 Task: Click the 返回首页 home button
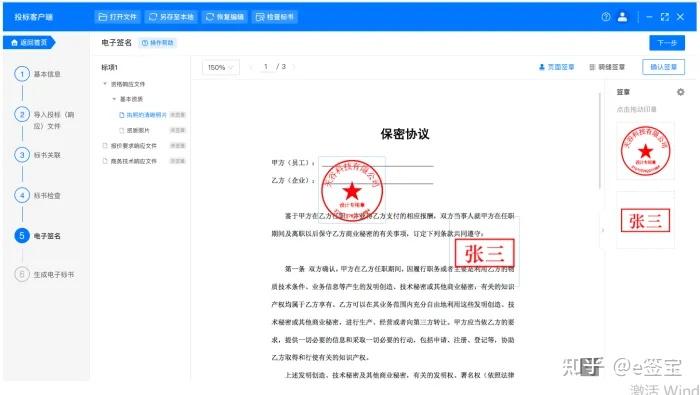tap(29, 42)
